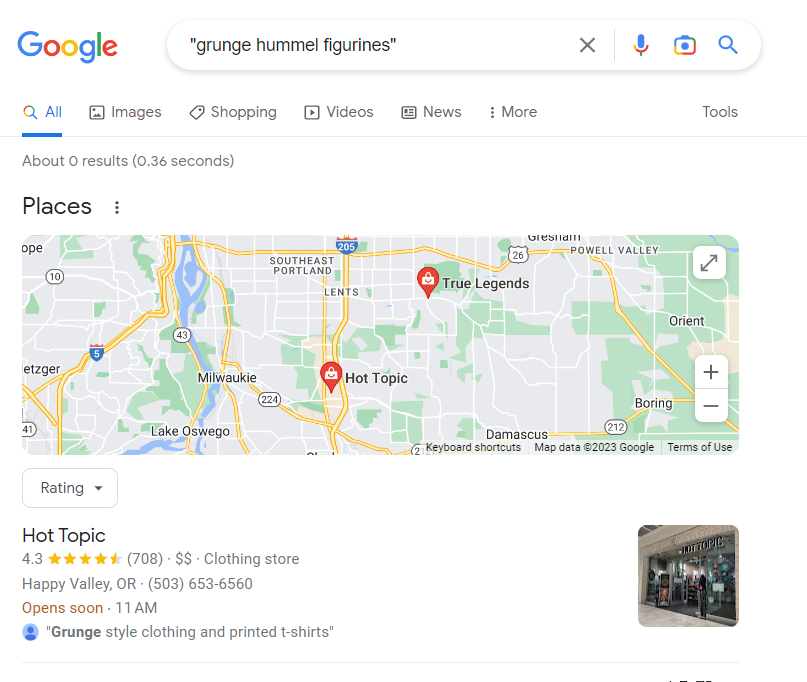
Task: Clear the search box with X icon
Action: 587,45
